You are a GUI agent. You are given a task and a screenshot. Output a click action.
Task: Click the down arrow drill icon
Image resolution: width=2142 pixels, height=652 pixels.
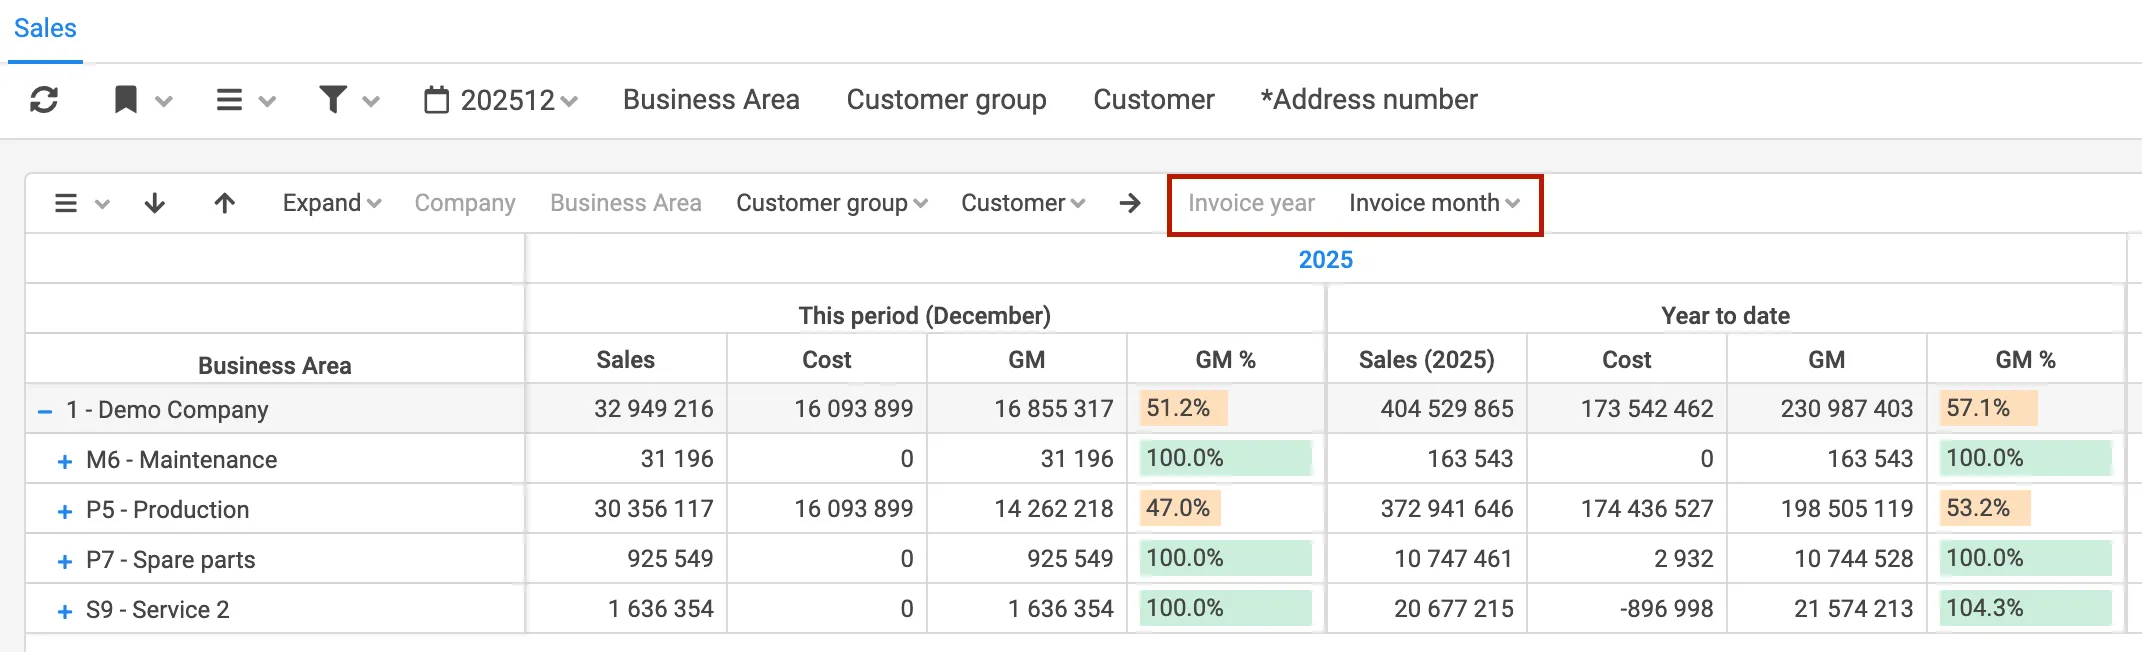(155, 204)
